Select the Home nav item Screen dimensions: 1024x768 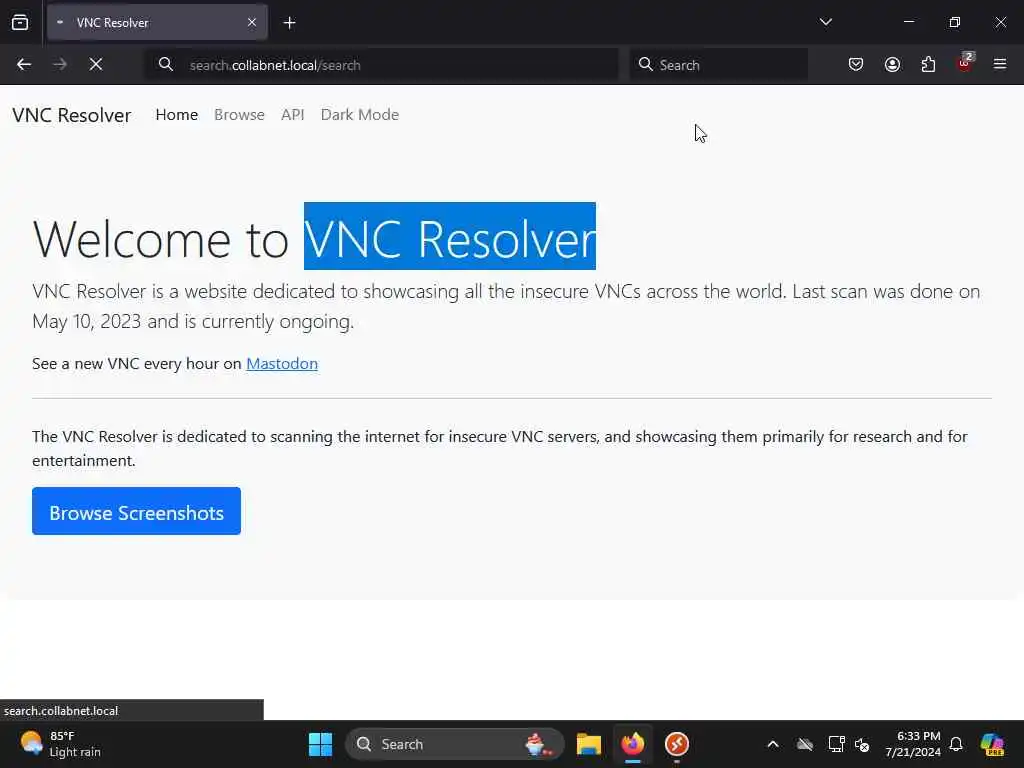tap(176, 114)
